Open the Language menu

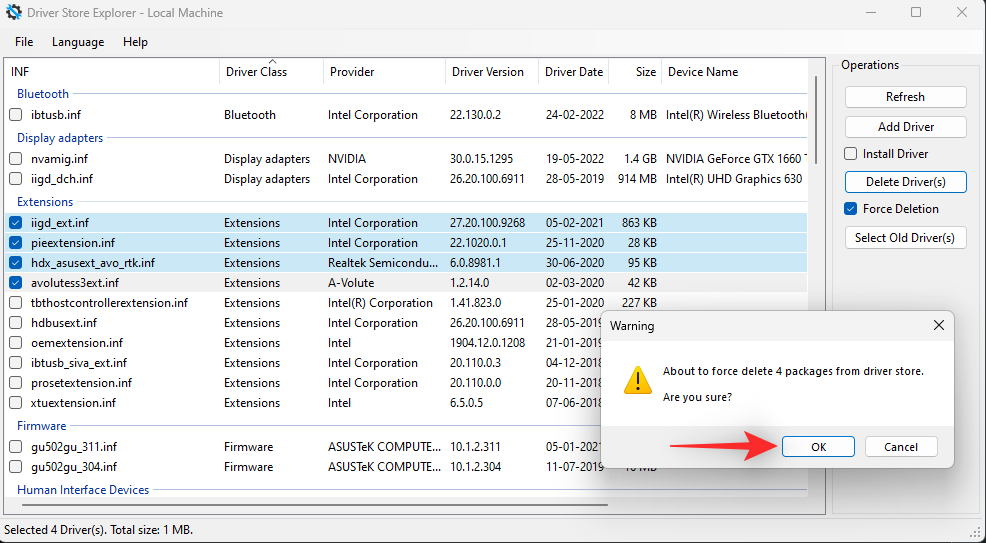78,42
